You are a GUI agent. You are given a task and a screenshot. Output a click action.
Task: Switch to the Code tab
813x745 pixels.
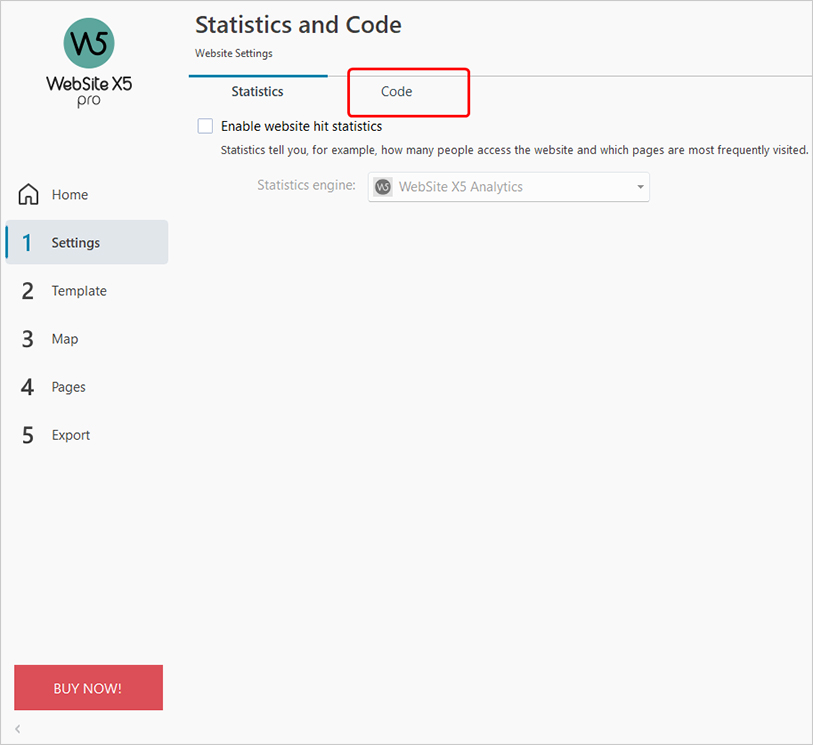coord(397,92)
